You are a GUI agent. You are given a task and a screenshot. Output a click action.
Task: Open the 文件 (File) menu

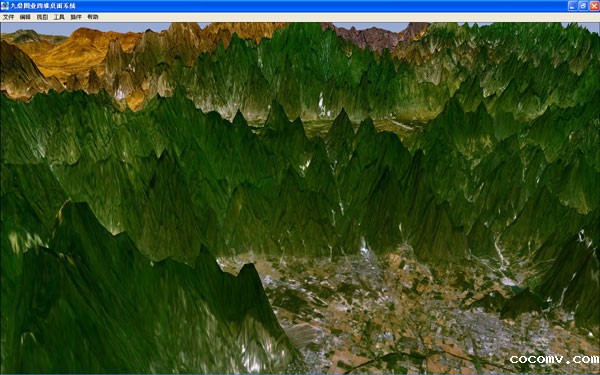point(8,17)
